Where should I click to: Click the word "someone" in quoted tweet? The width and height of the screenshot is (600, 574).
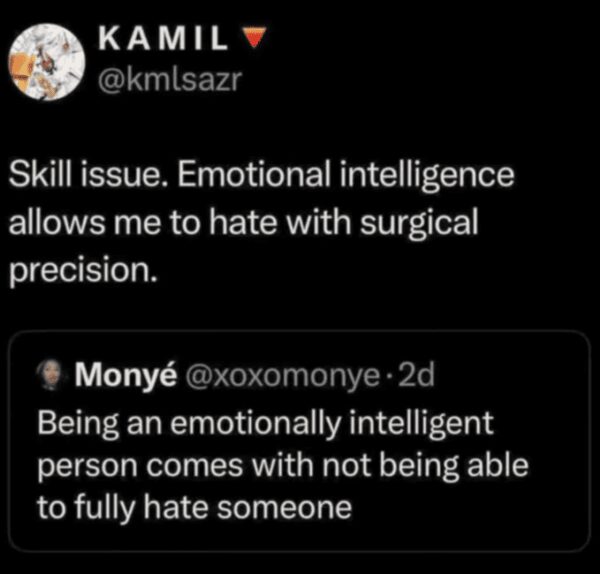point(297,508)
